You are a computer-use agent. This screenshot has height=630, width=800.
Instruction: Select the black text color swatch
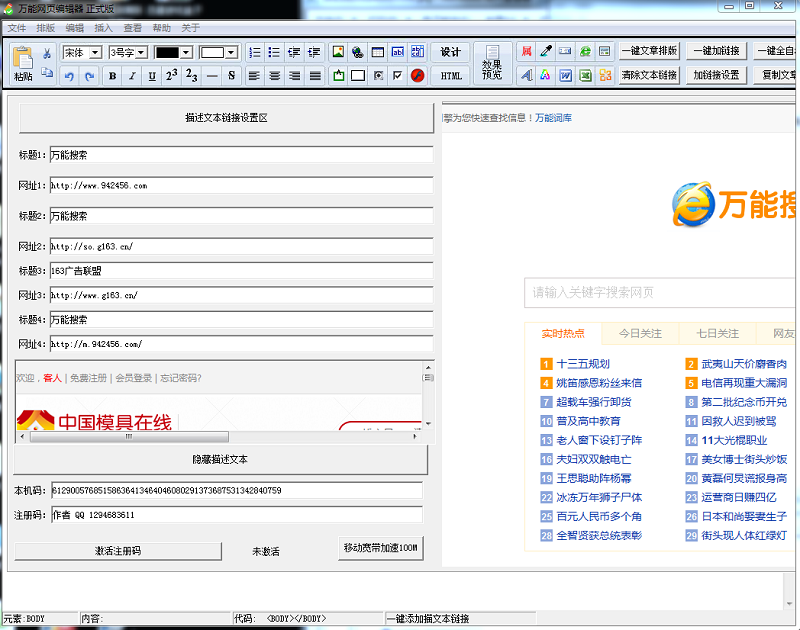[x=168, y=51]
